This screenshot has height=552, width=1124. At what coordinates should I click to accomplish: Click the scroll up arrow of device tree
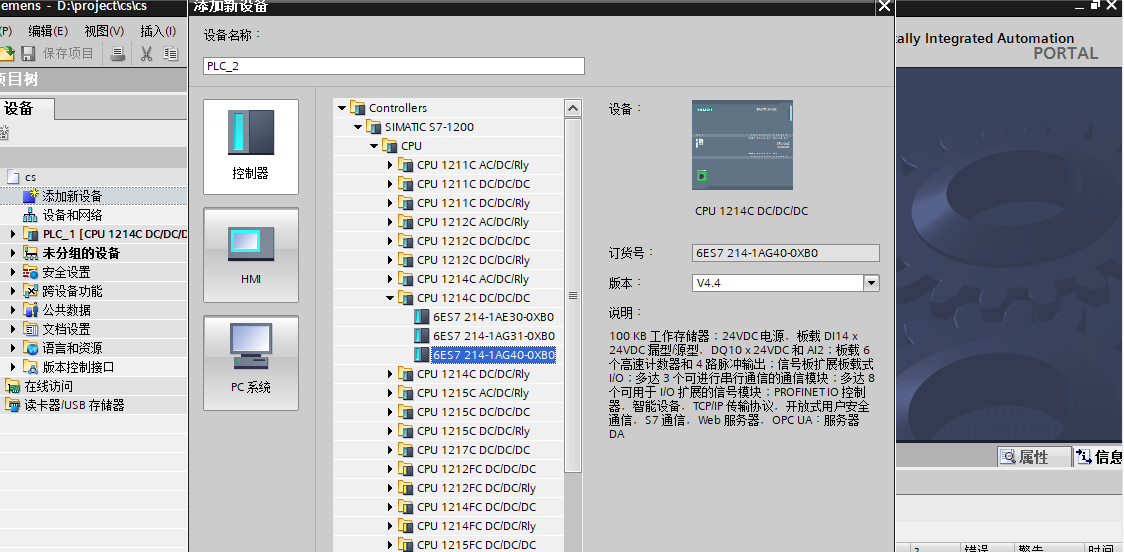point(573,108)
